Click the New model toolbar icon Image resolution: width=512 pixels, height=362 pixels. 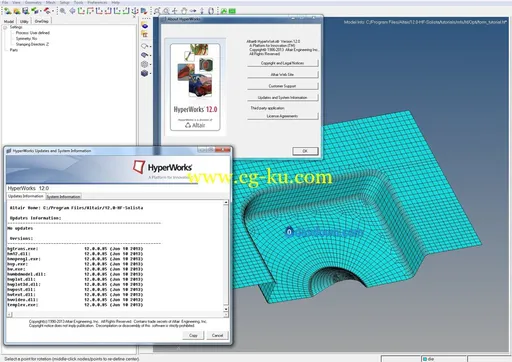pyautogui.click(x=8, y=11)
